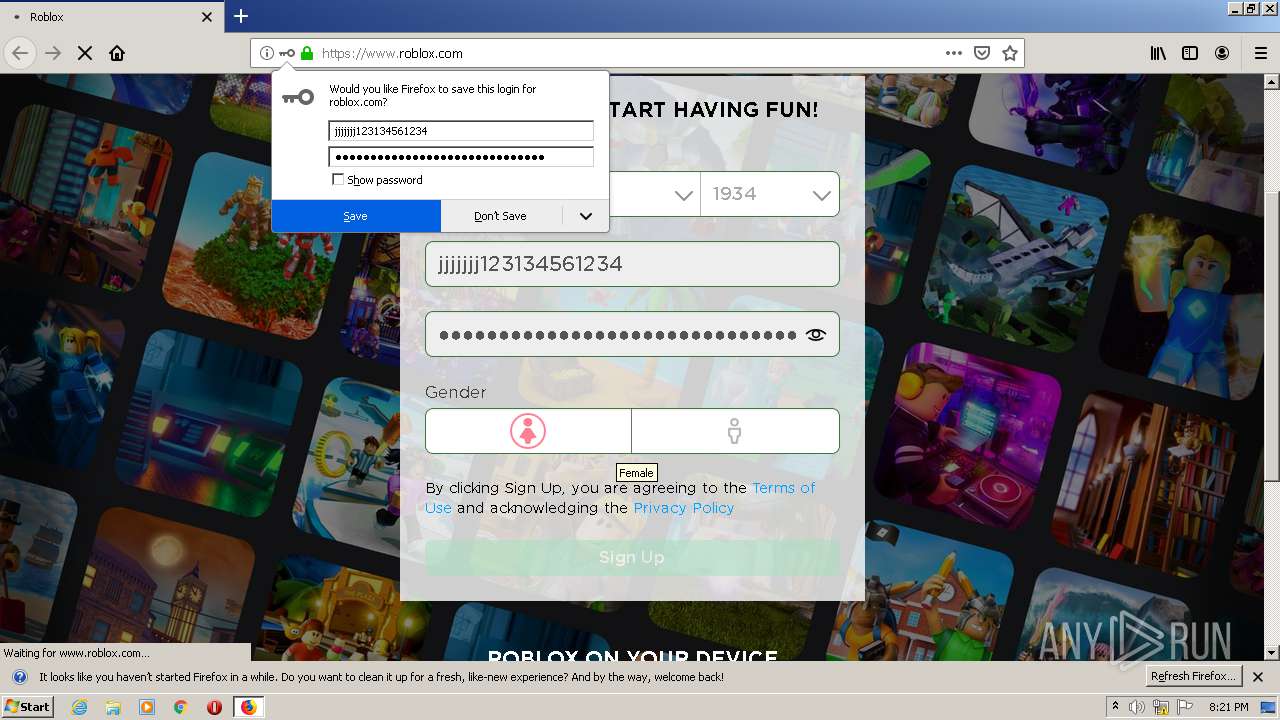Open Firefox account icon
The height and width of the screenshot is (720, 1280).
click(1222, 53)
